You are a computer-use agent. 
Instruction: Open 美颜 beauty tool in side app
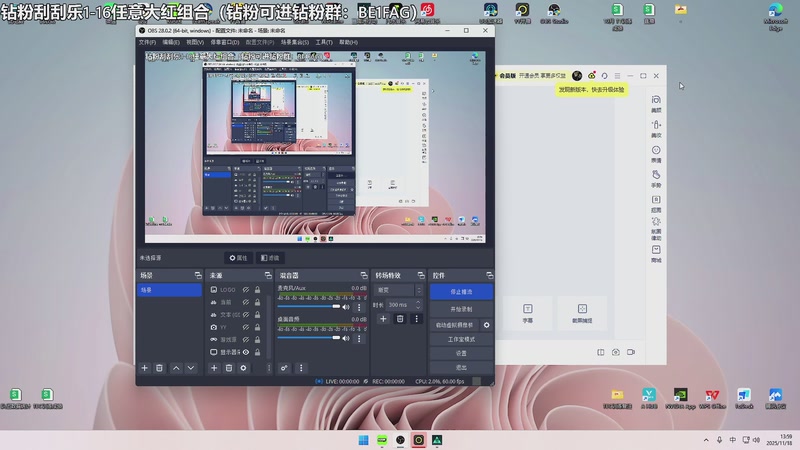pos(656,104)
